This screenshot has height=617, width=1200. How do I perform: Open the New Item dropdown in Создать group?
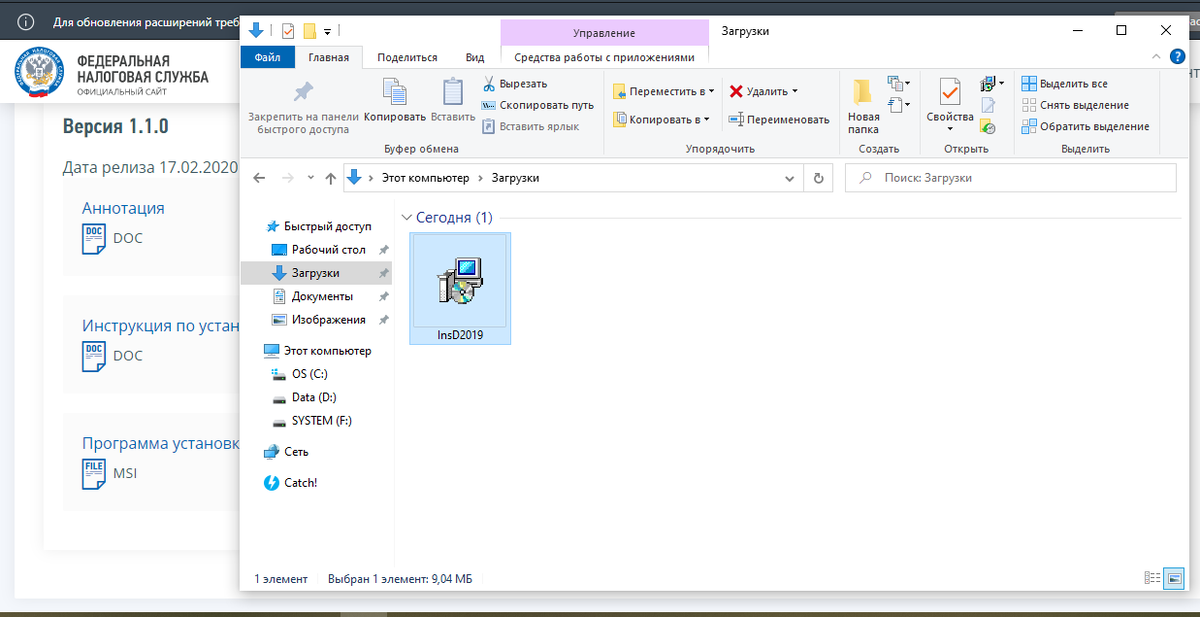(899, 83)
